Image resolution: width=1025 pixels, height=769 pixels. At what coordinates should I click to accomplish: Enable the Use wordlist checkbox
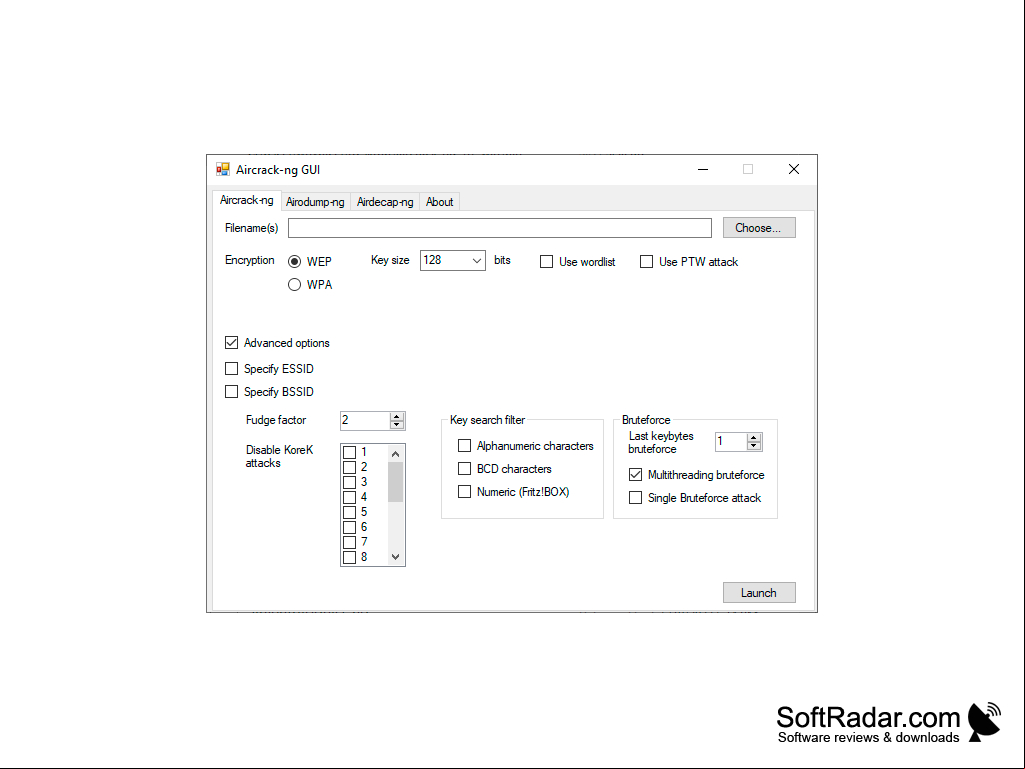click(x=546, y=262)
